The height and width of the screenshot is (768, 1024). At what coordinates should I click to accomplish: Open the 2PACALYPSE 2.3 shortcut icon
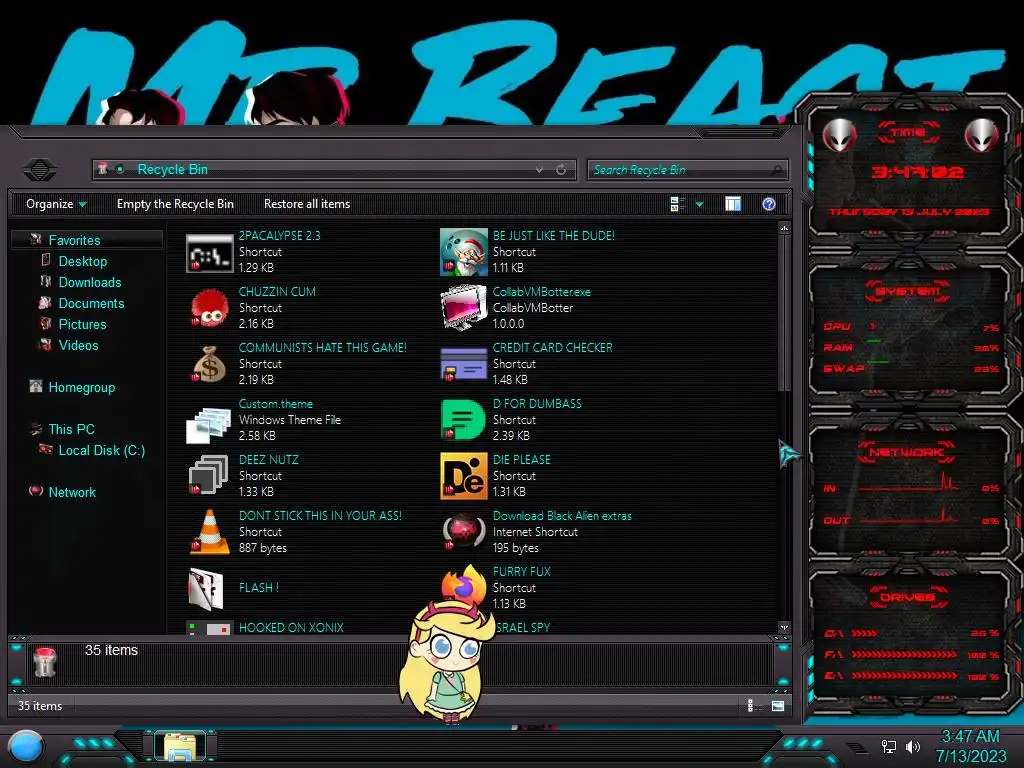pos(209,253)
